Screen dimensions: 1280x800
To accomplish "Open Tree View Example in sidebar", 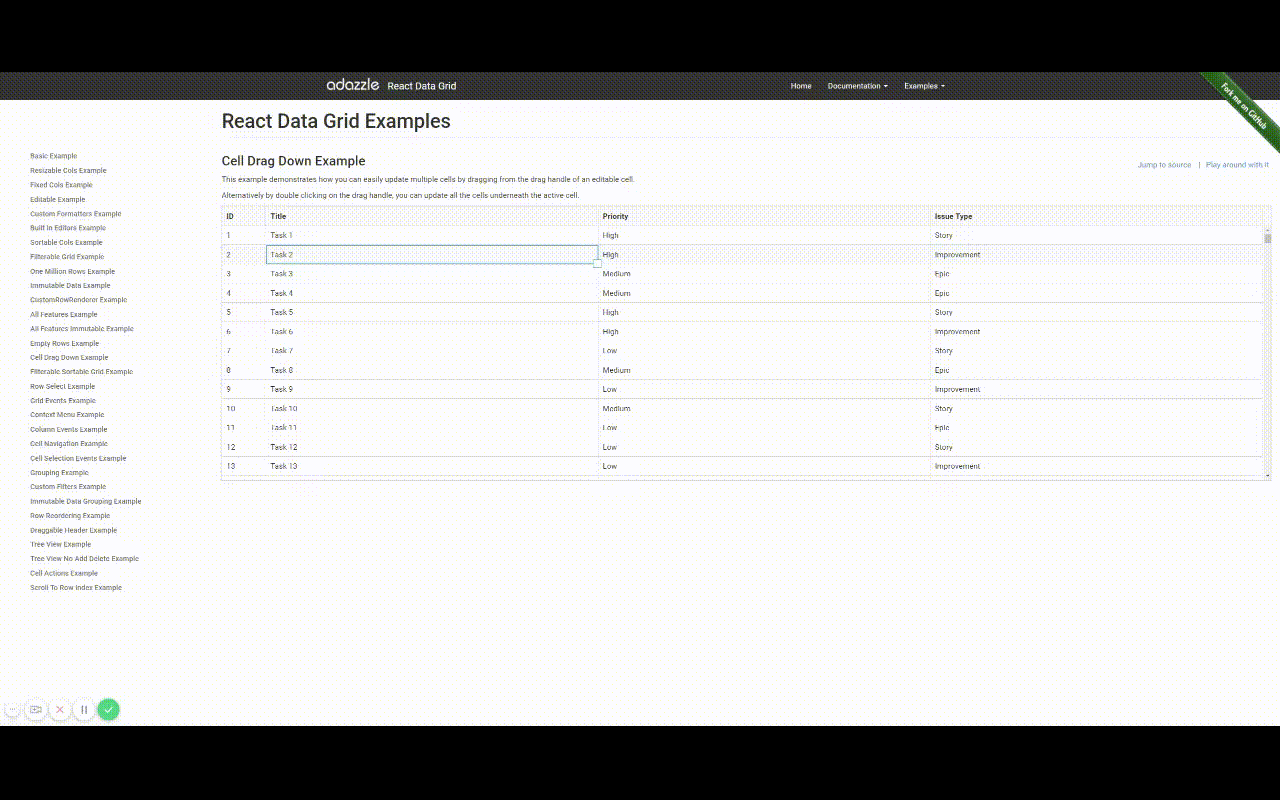I will pos(60,544).
